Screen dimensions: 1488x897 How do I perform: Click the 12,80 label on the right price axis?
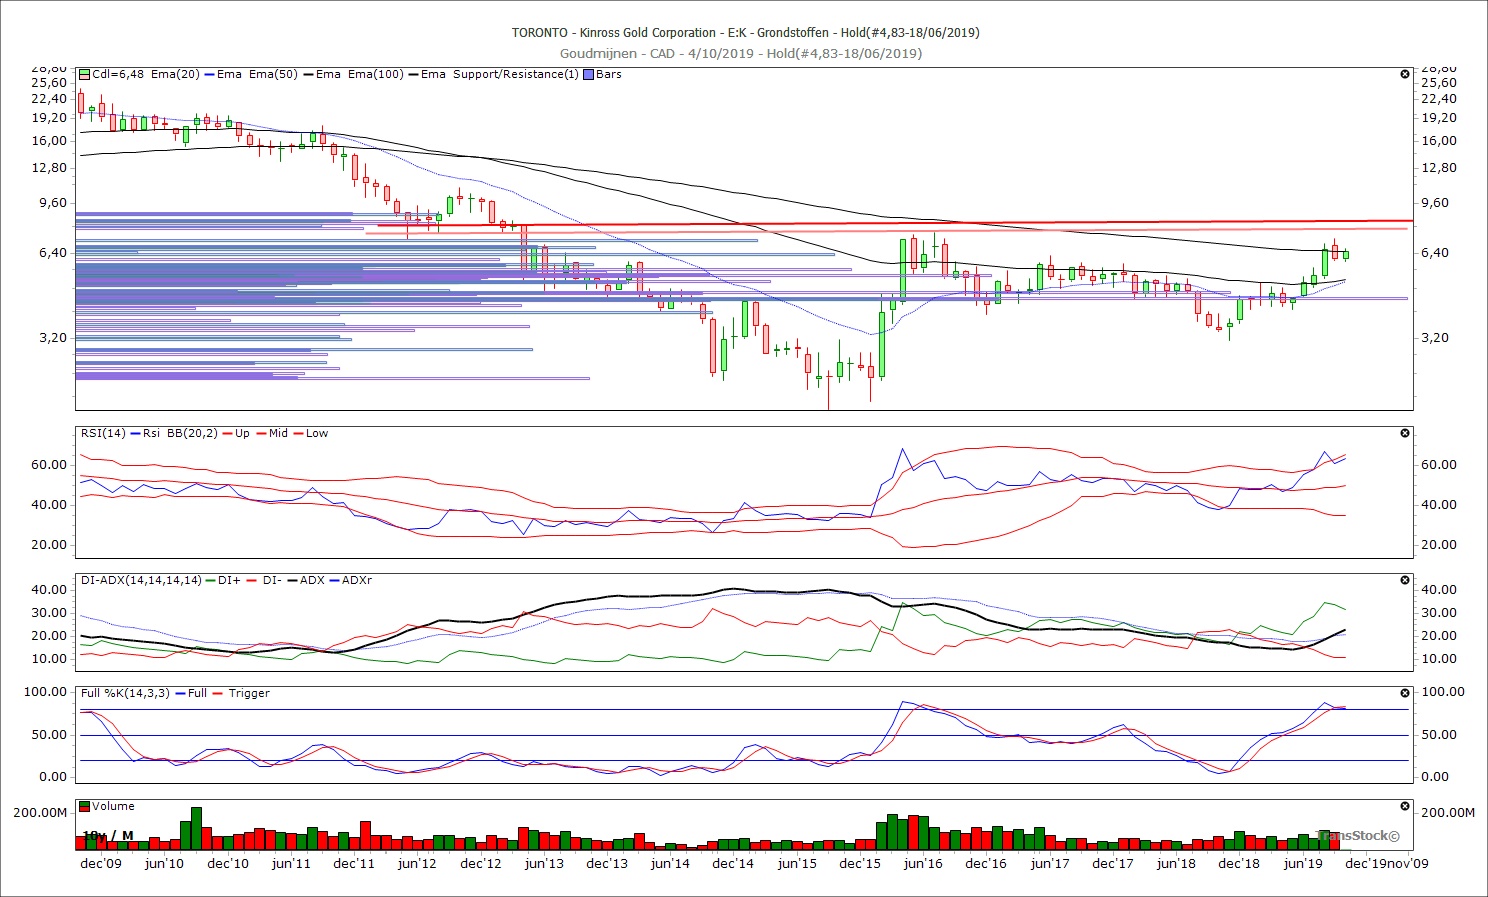[1438, 168]
